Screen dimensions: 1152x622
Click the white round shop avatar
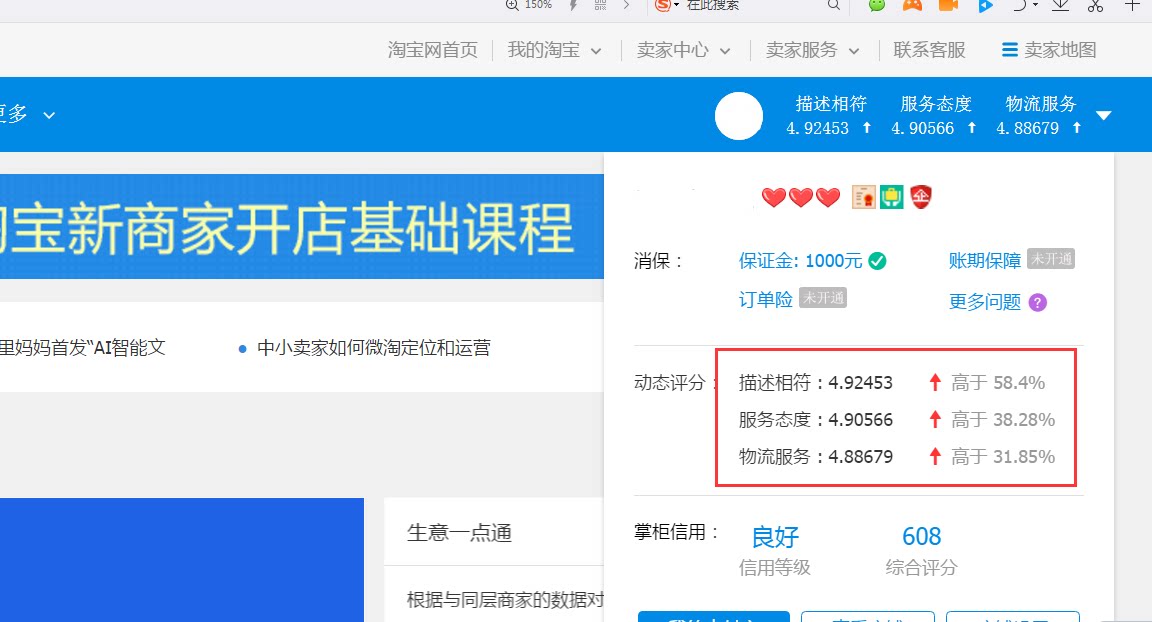pos(739,116)
